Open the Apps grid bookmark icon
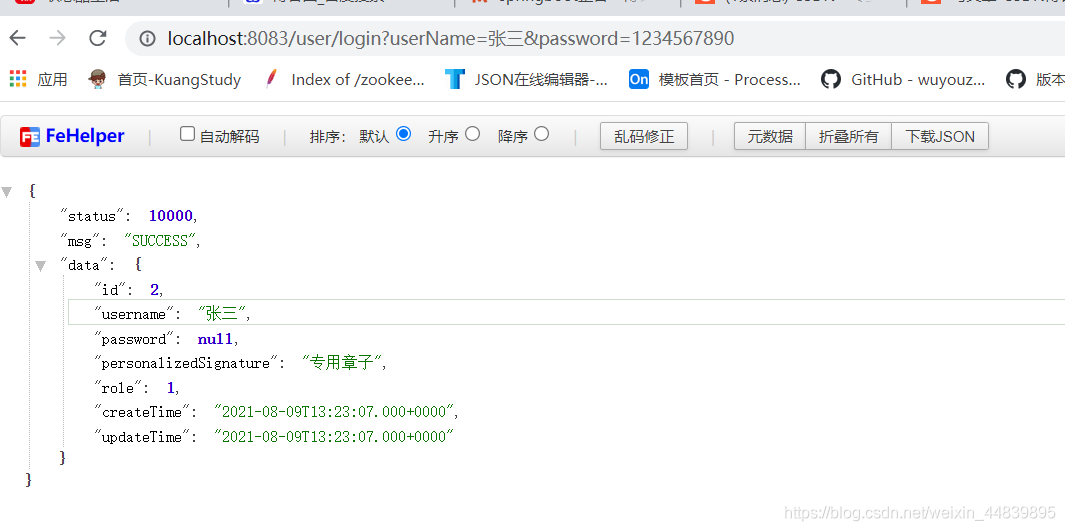 [x=18, y=79]
